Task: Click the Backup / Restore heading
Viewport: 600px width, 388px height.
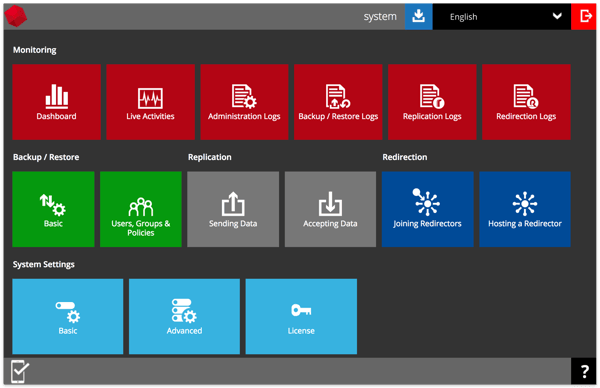Action: tap(46, 157)
